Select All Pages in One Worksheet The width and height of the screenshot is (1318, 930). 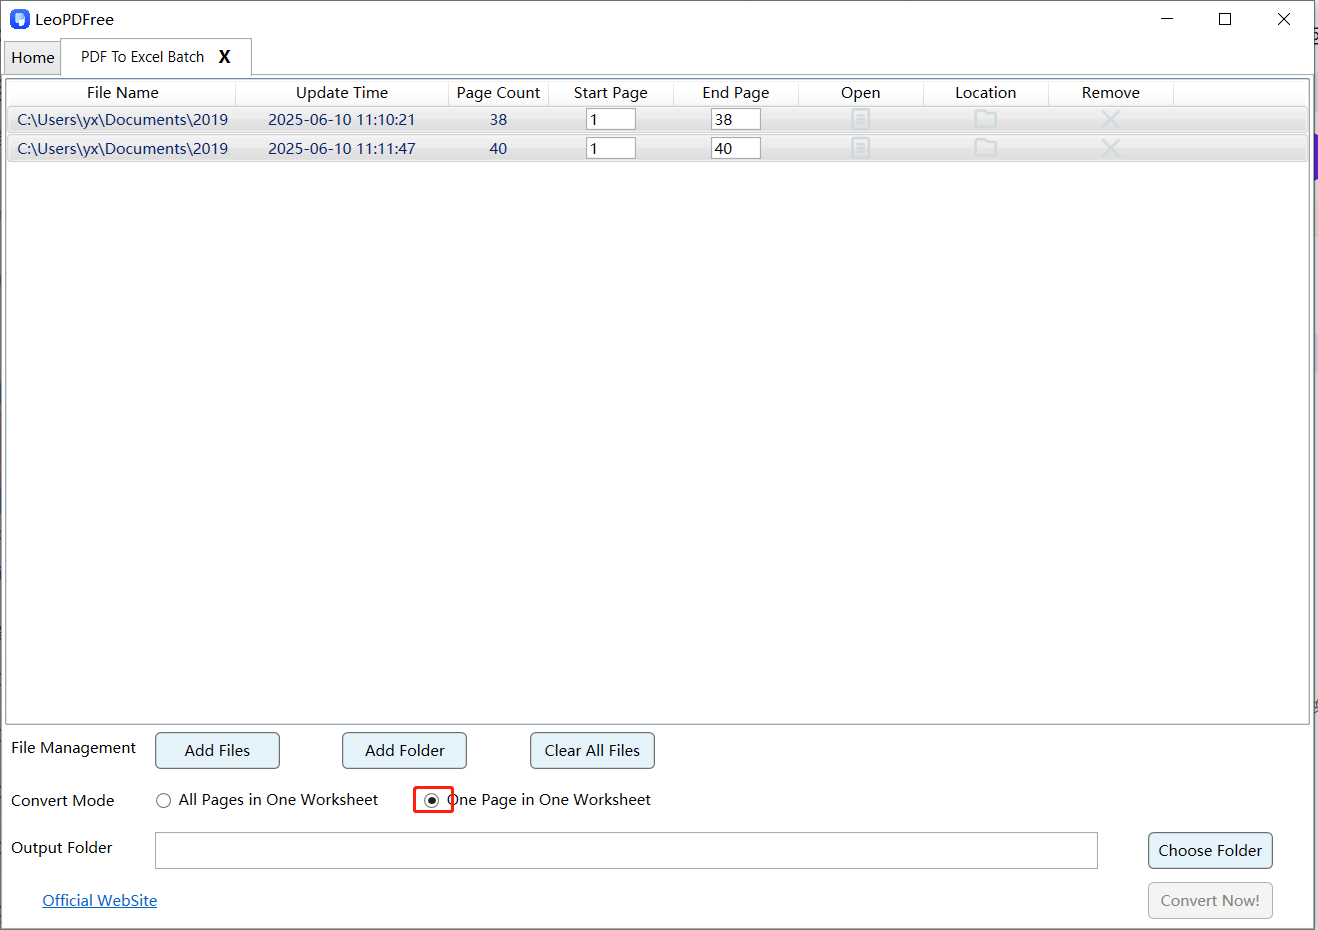163,800
